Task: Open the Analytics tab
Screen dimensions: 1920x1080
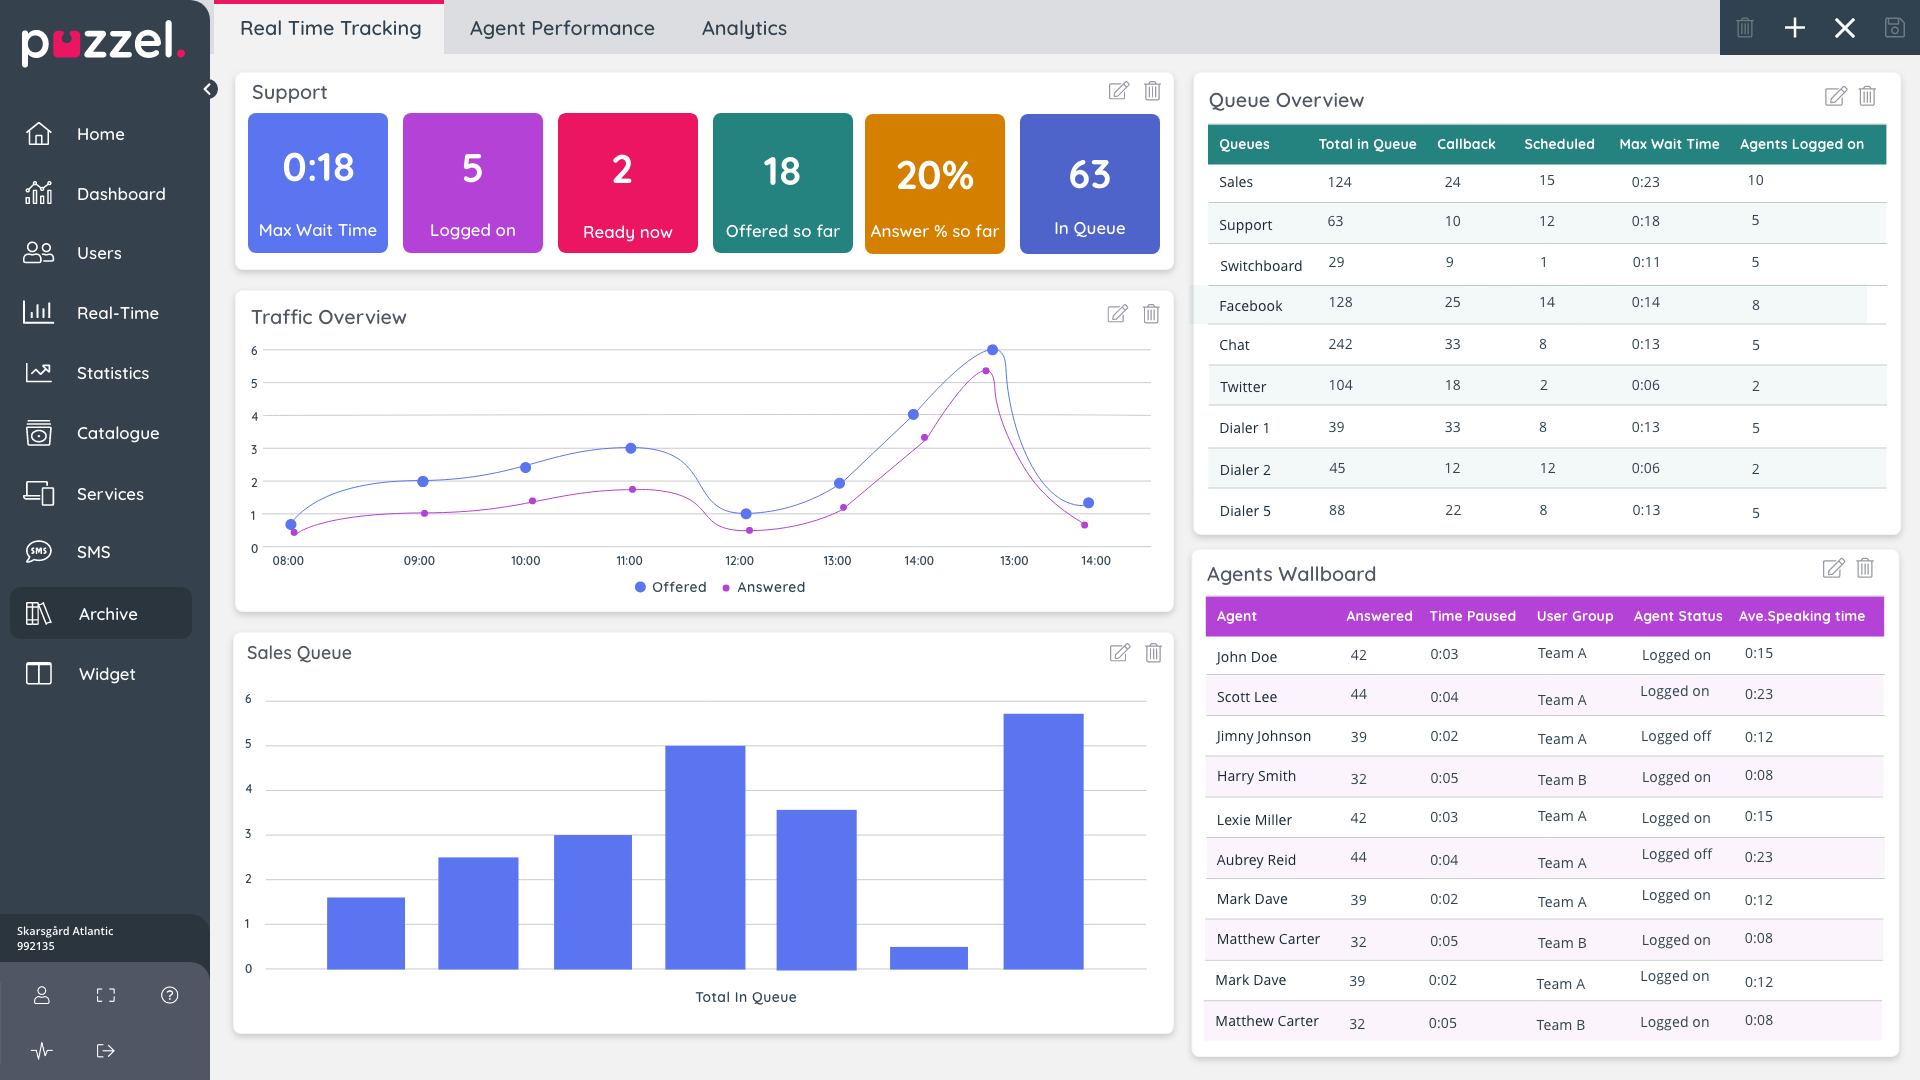Action: 743,27
